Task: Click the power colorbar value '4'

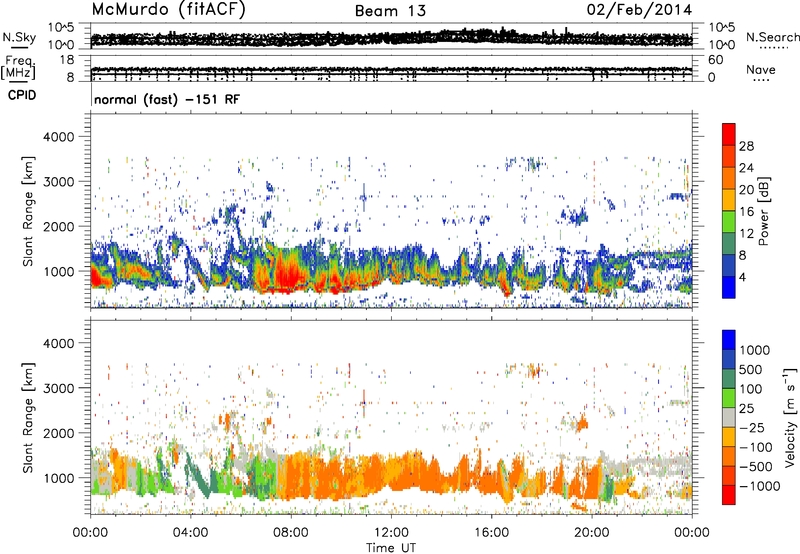Action: click(742, 277)
